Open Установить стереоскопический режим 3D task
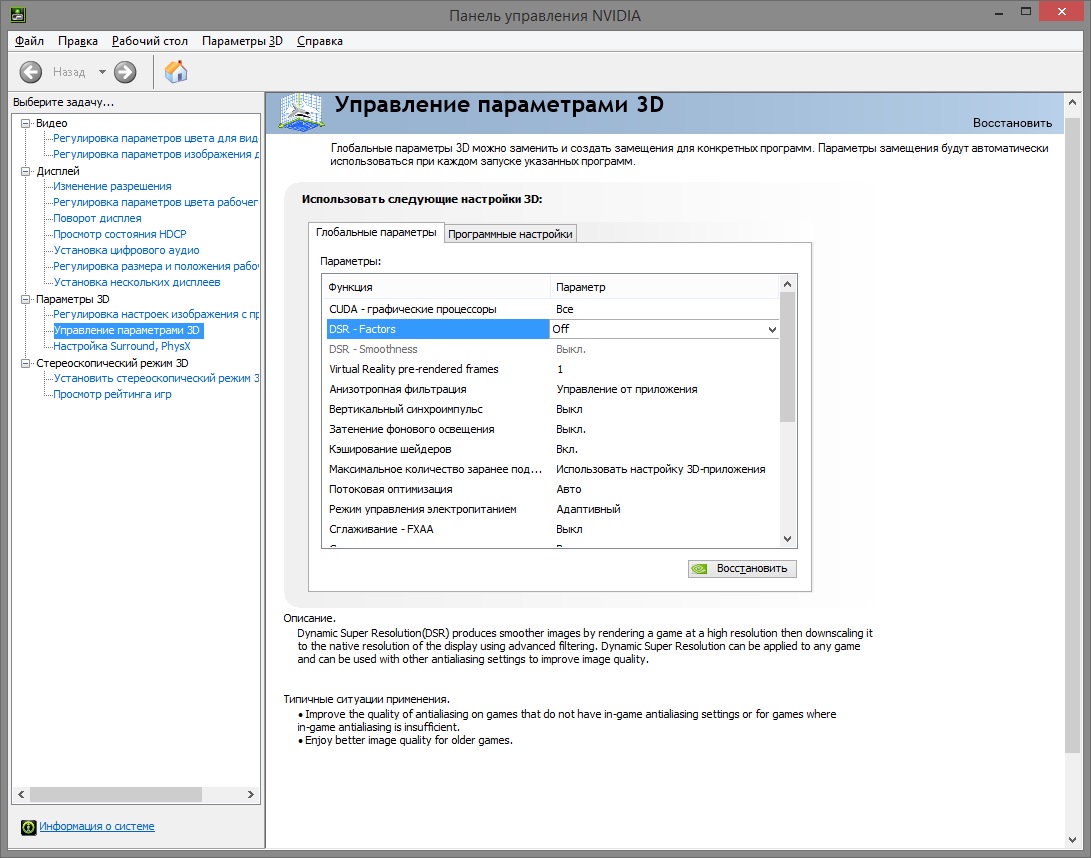The height and width of the screenshot is (858, 1091). [155, 379]
